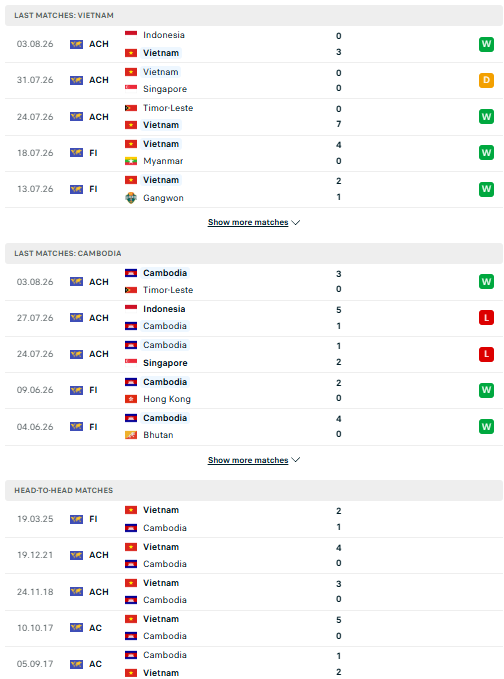Open the Head-to-Head Matches section header
The width and height of the screenshot is (504, 679).
pos(254,491)
